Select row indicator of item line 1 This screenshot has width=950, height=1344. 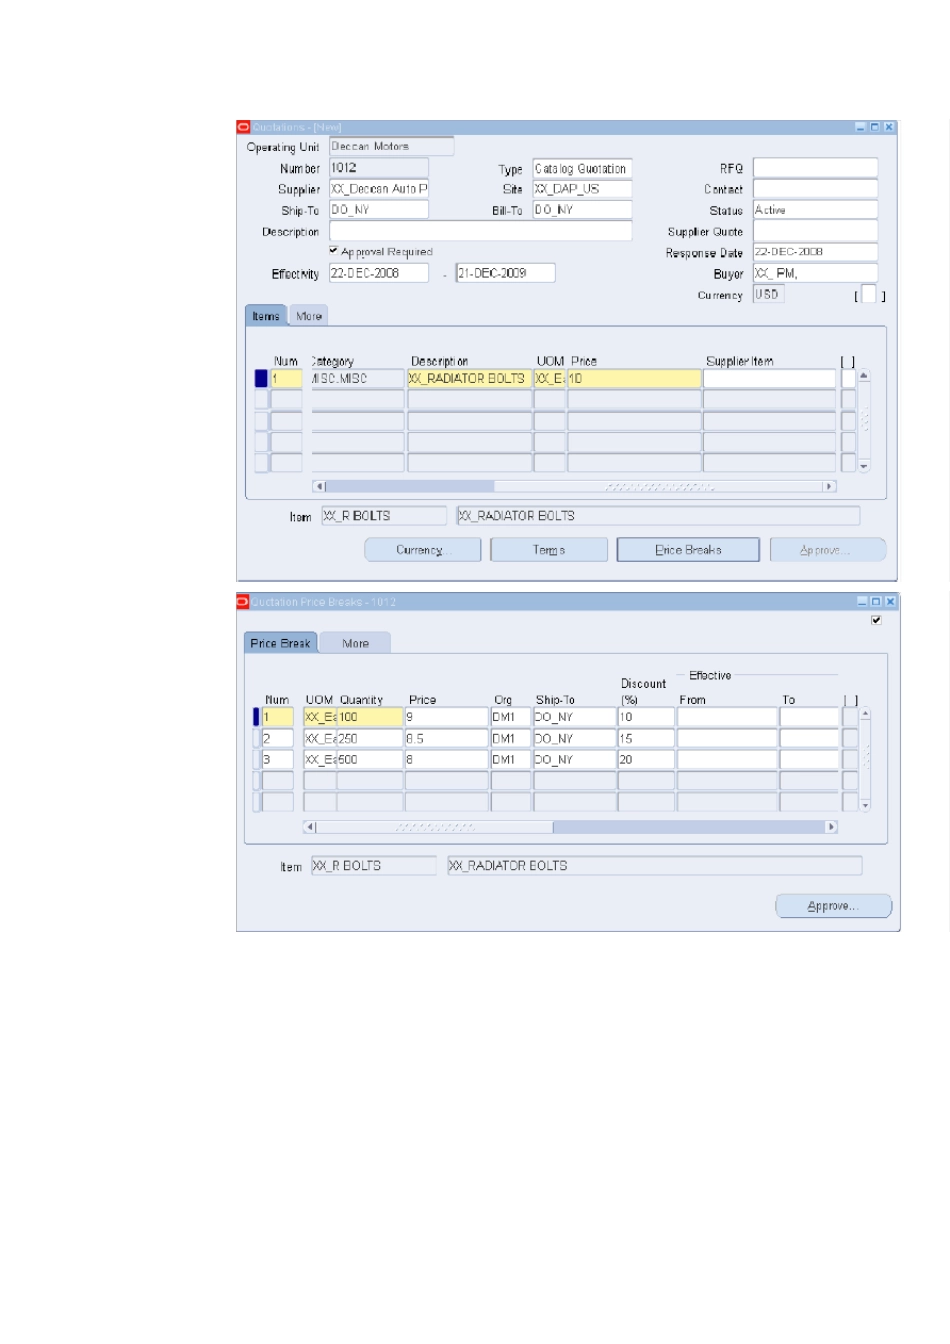point(261,379)
